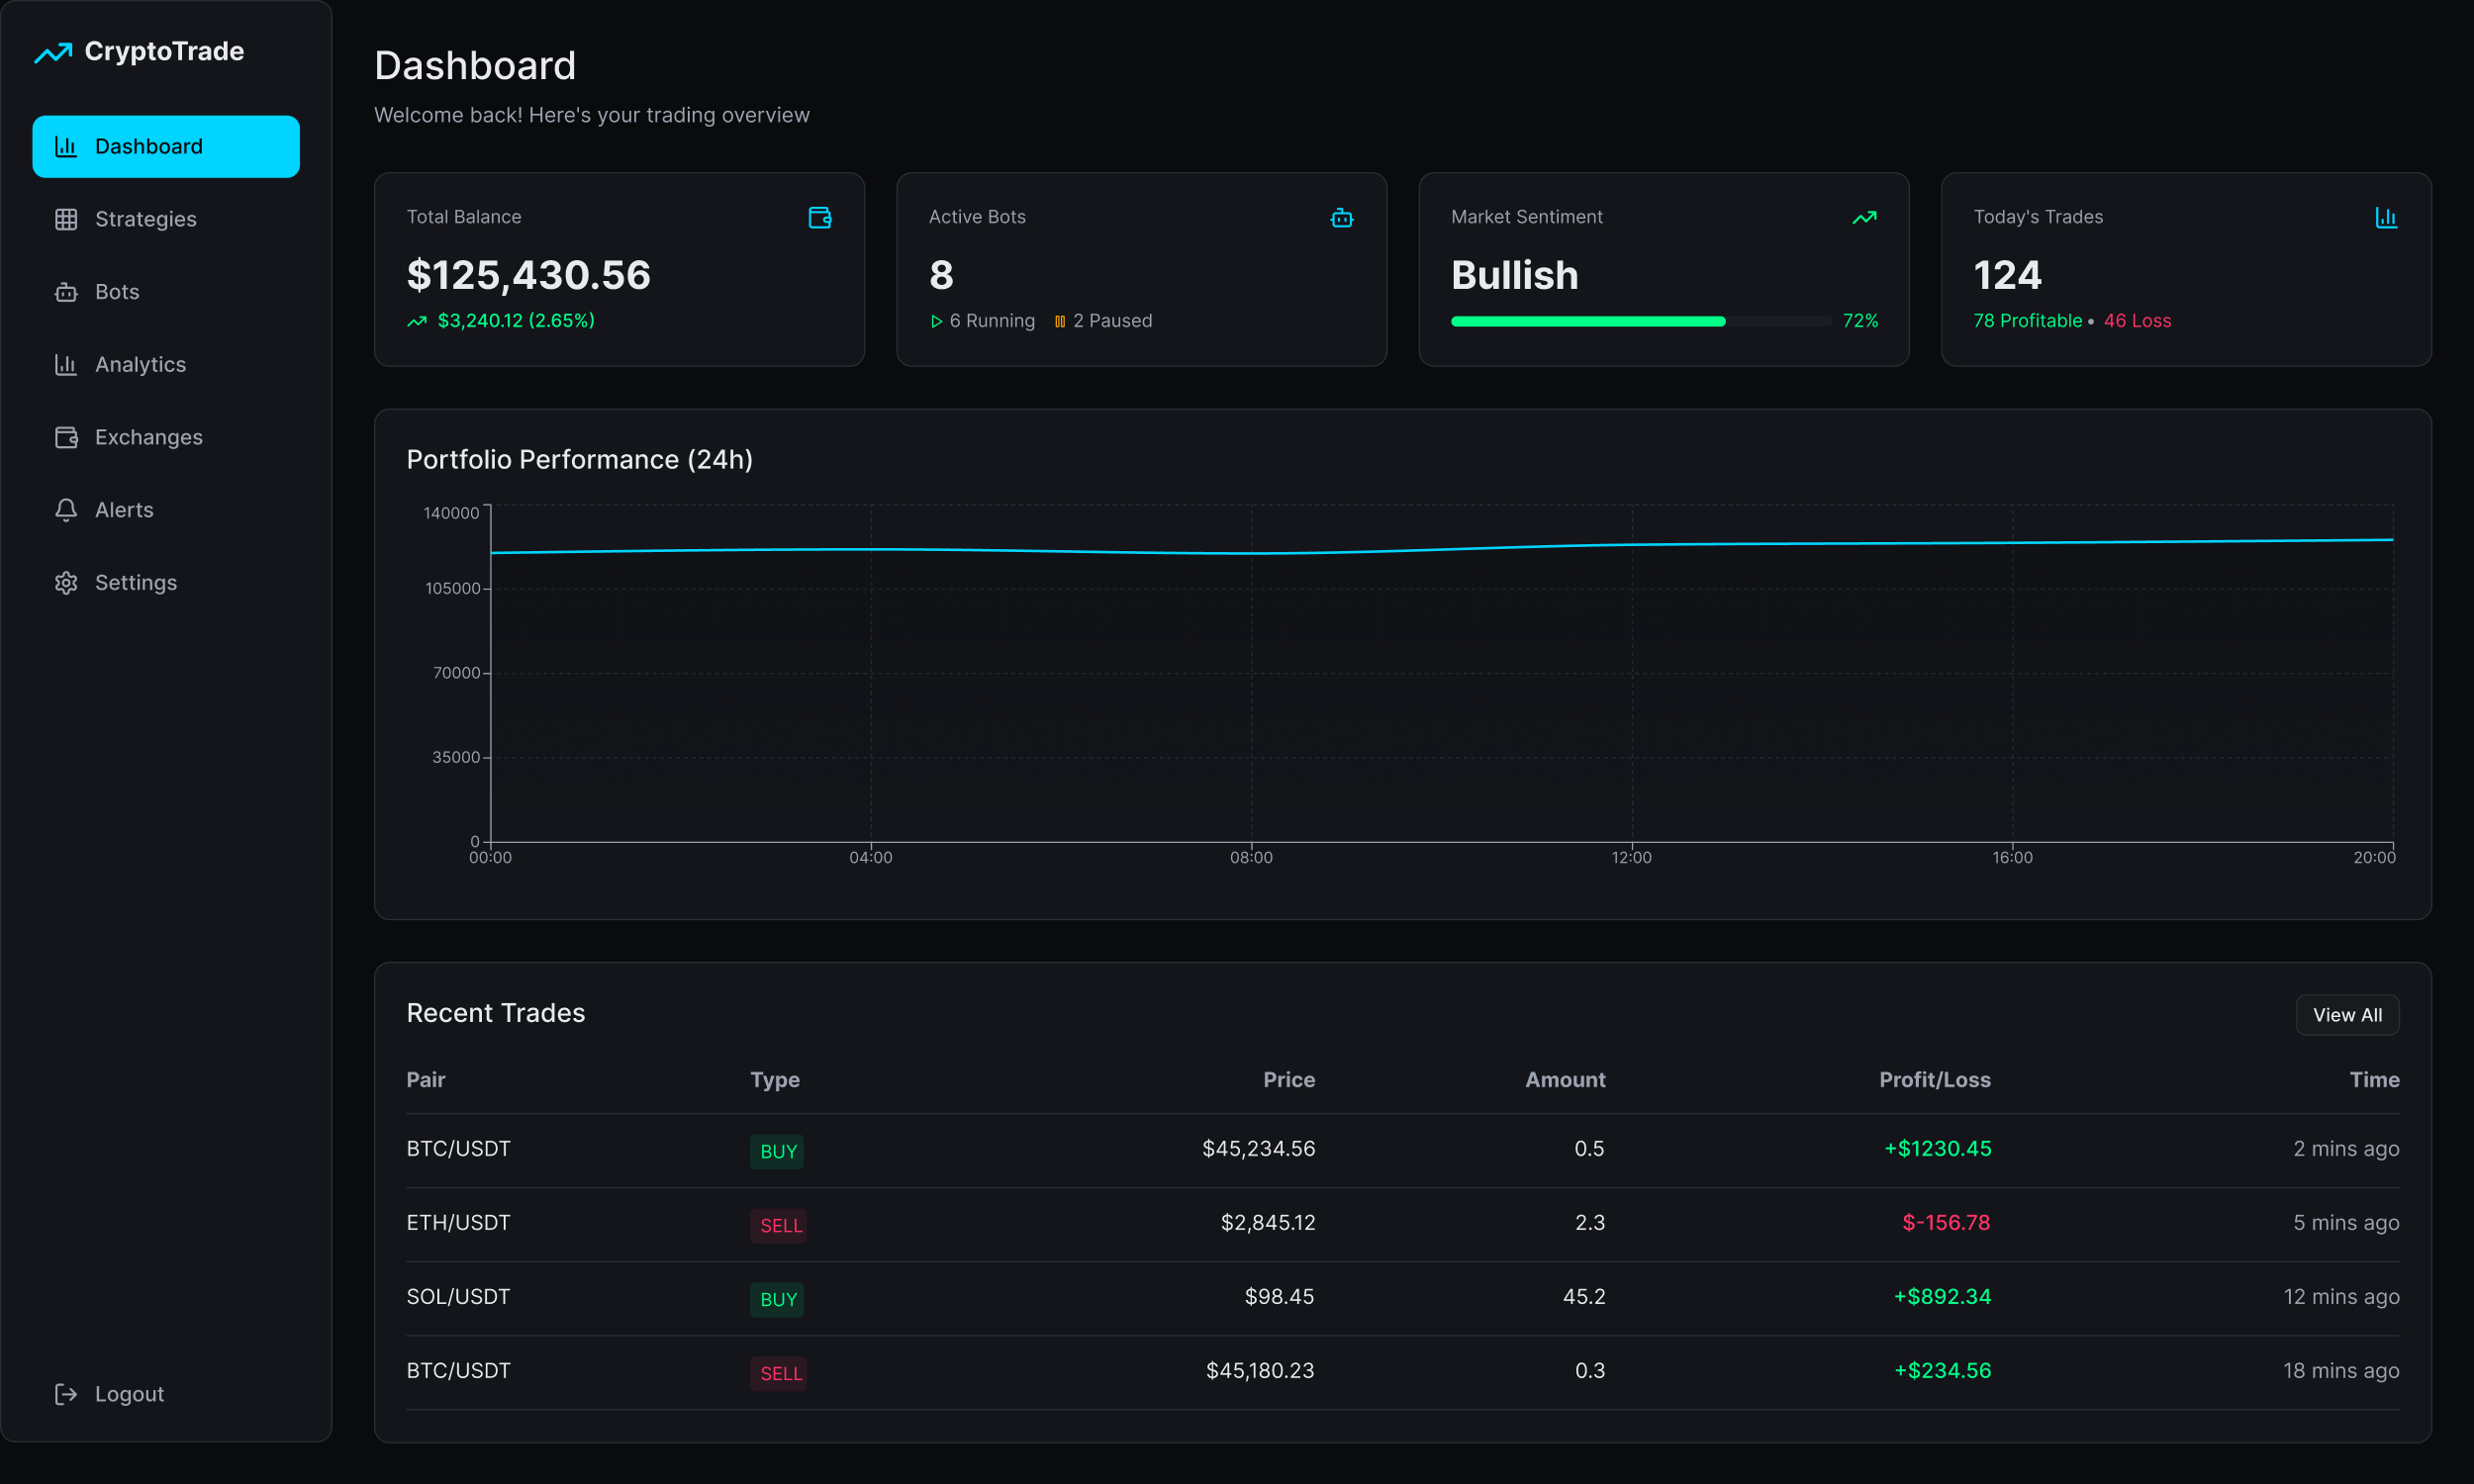Image resolution: width=2474 pixels, height=1484 pixels.
Task: Click the Logout button
Action: (166, 1394)
